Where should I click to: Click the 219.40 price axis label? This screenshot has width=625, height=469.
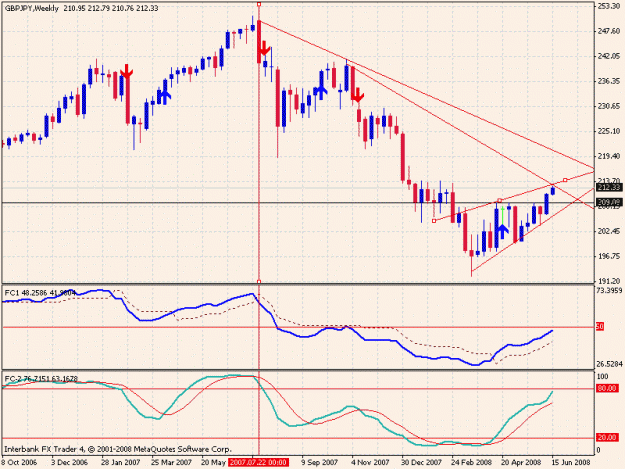[609, 156]
